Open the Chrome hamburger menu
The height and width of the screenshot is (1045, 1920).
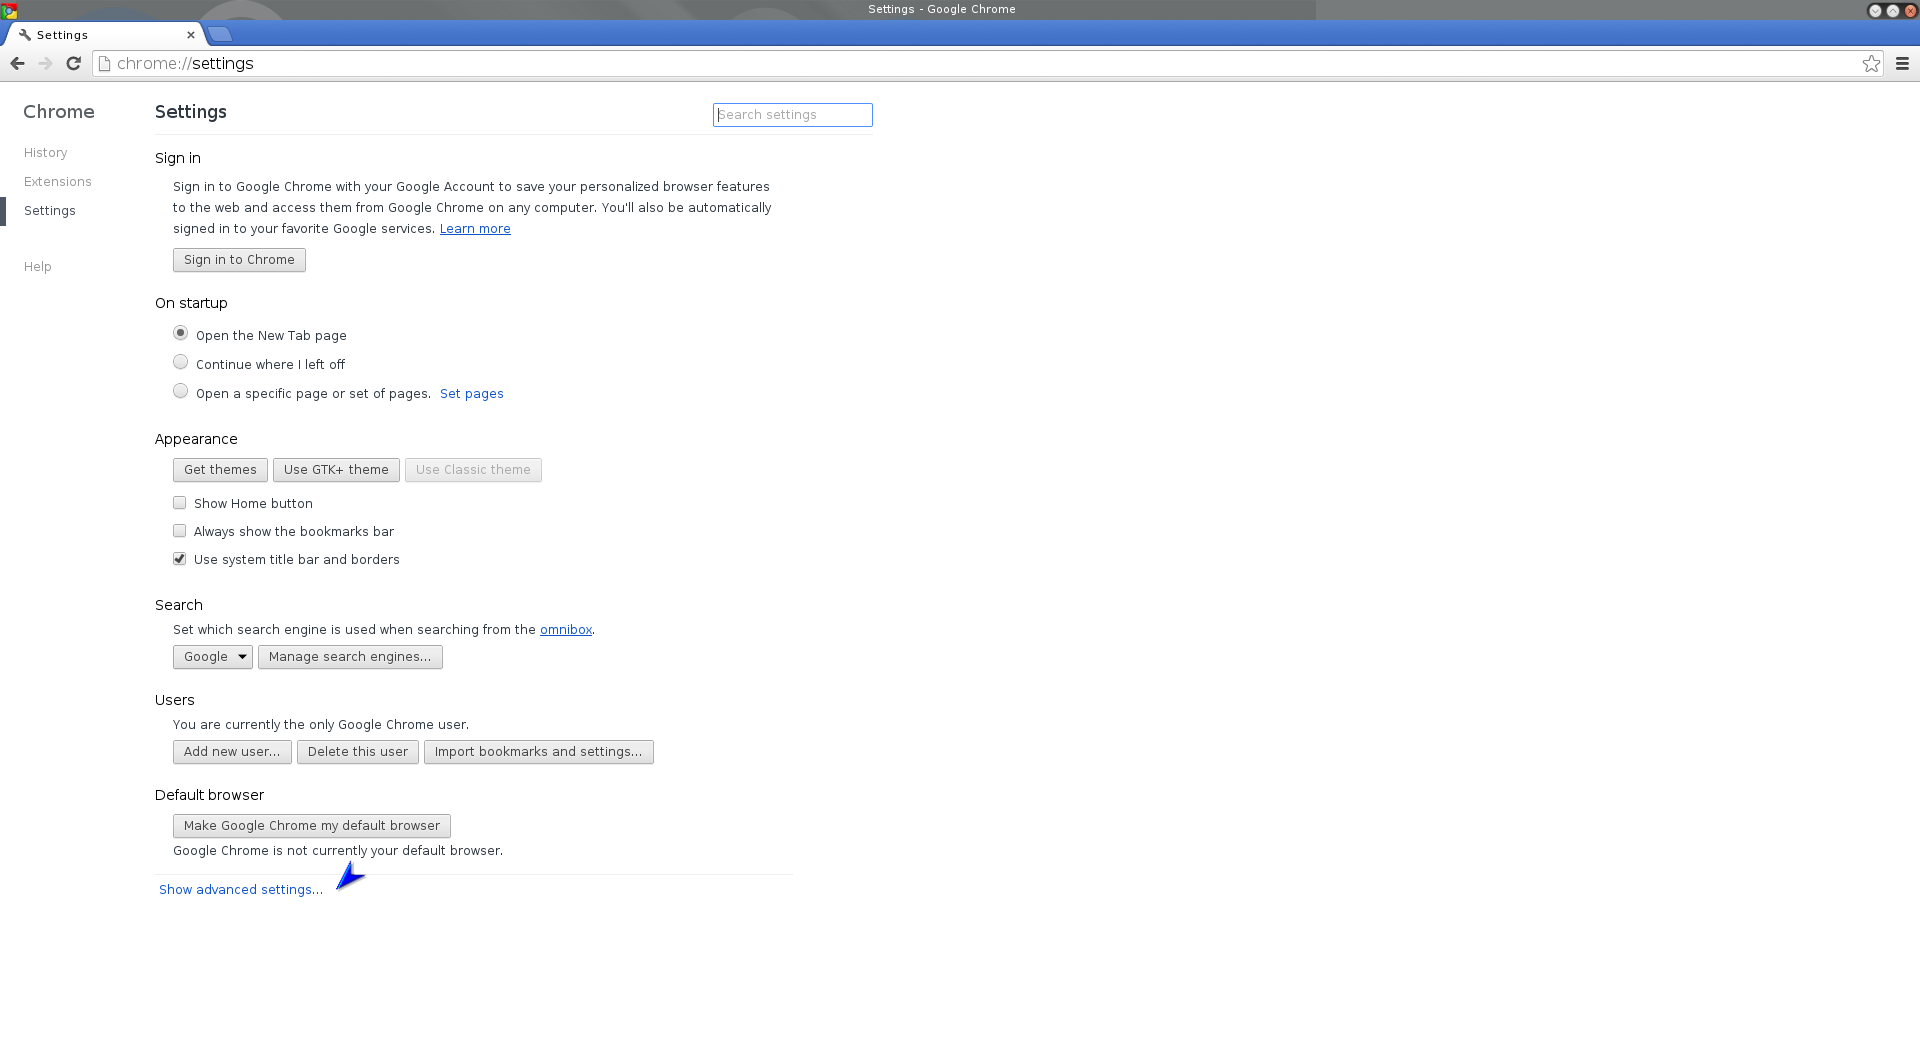(1902, 63)
